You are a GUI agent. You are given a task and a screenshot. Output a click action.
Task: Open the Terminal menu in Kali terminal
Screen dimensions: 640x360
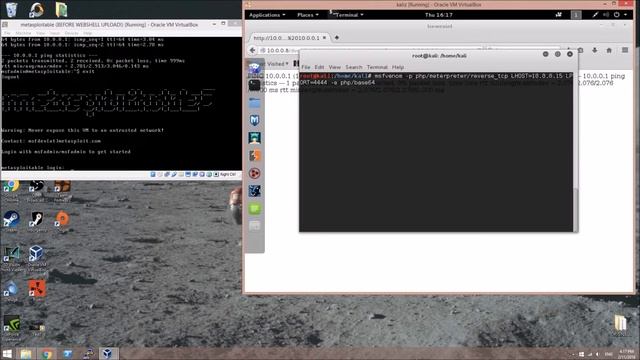pos(377,67)
